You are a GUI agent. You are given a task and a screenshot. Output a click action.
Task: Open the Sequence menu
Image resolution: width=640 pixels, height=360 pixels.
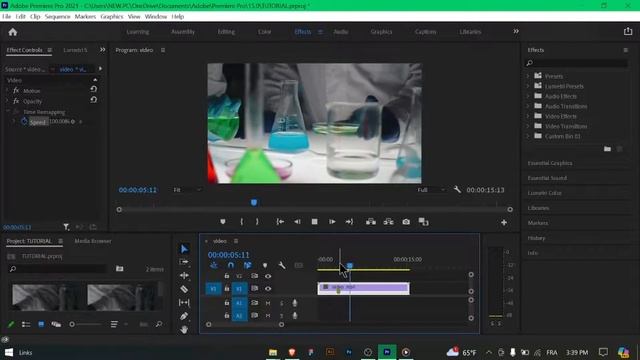(x=57, y=16)
